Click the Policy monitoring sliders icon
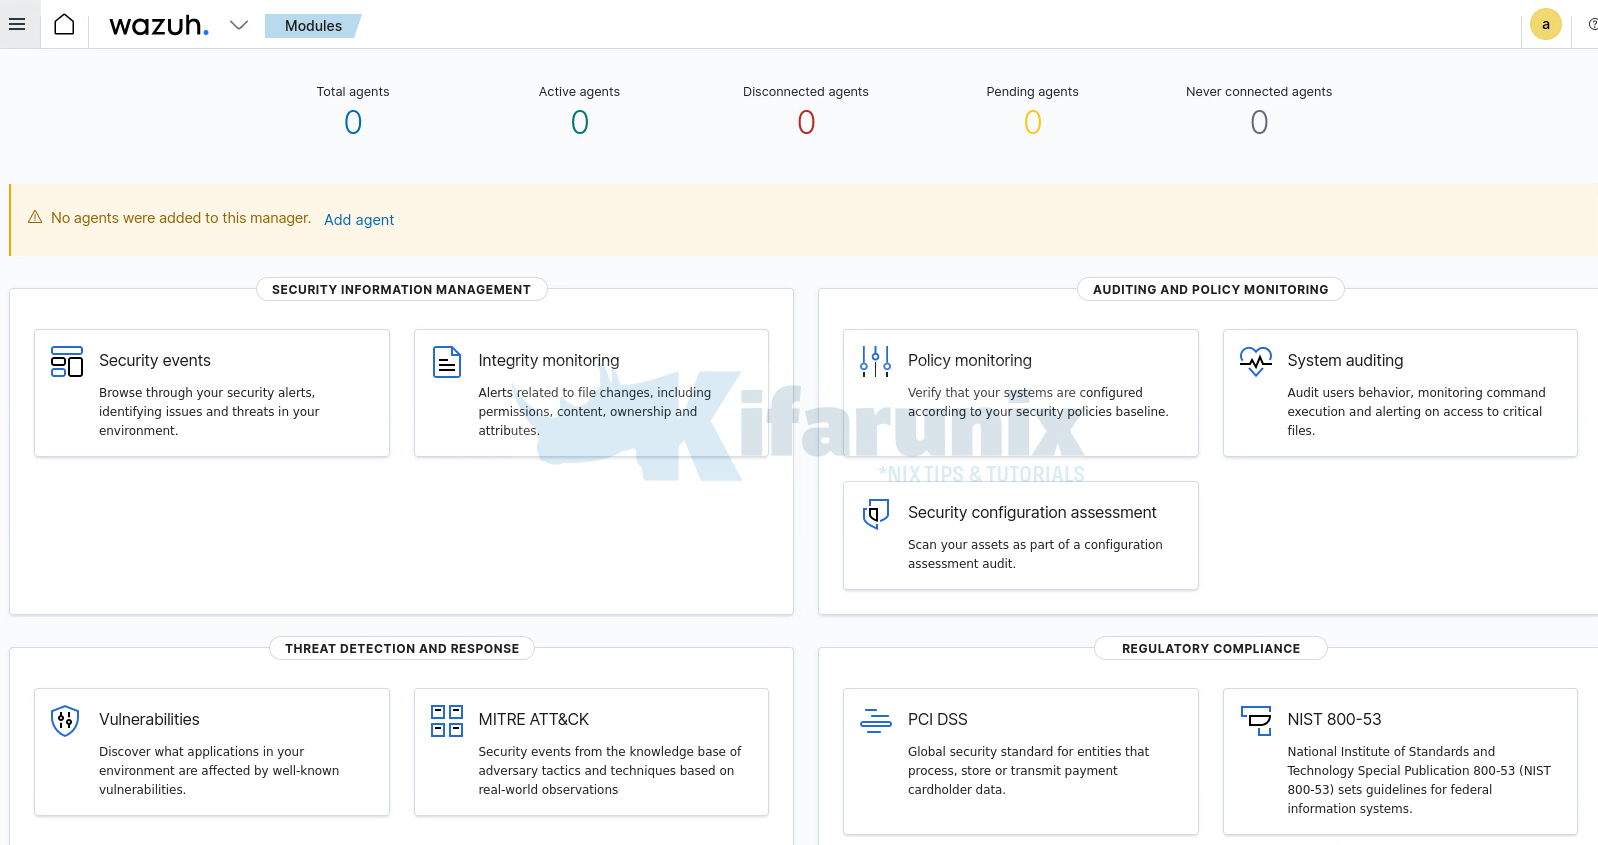1598x845 pixels. [x=876, y=361]
